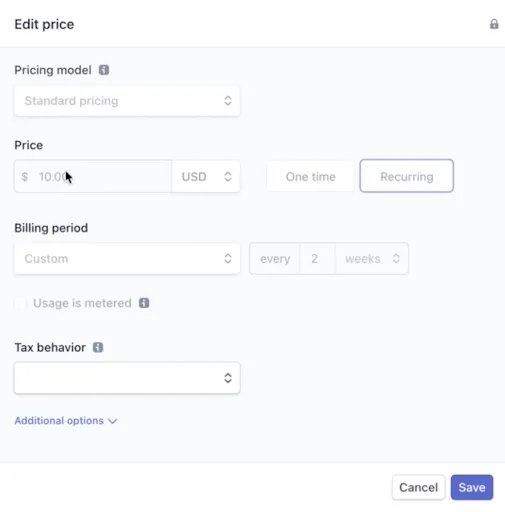Image resolution: width=505 pixels, height=512 pixels.
Task: Click the Cancel button
Action: [418, 487]
